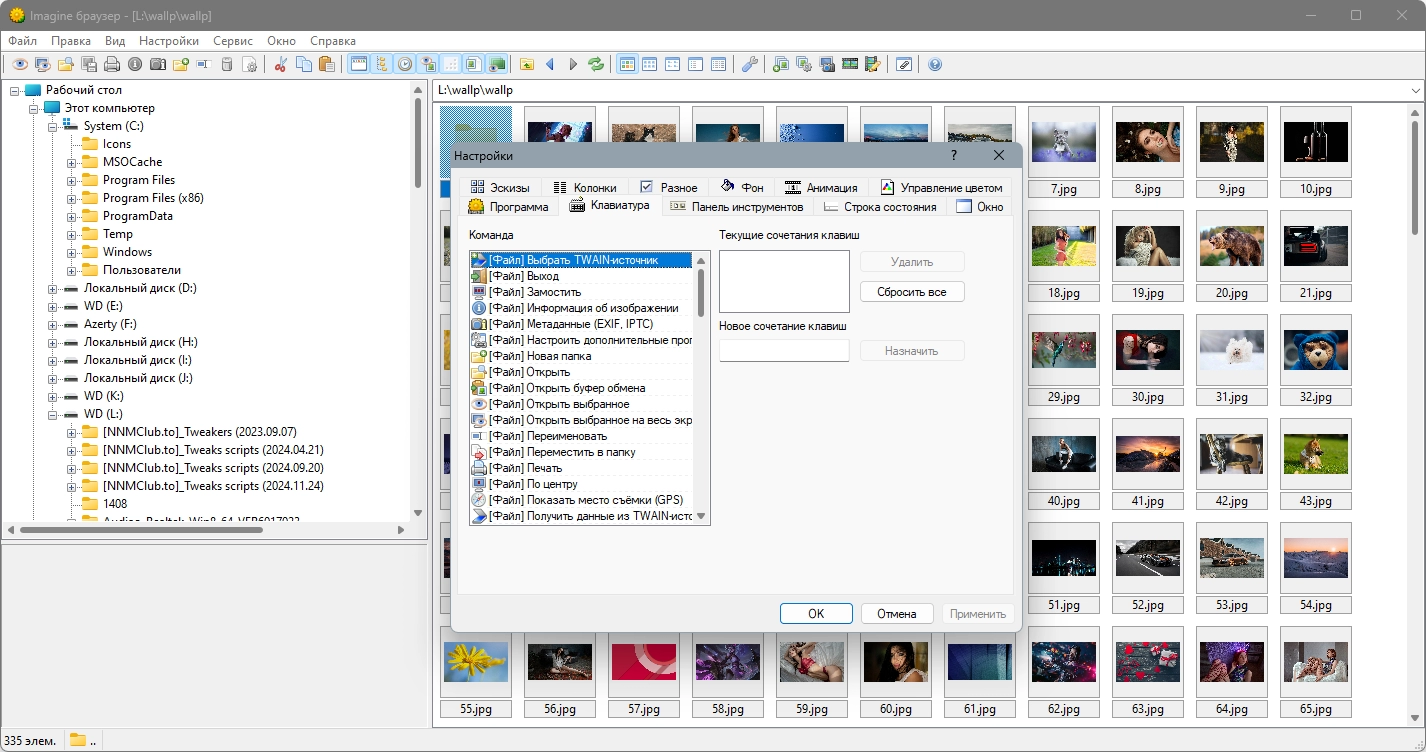This screenshot has height=752, width=1426.
Task: Toggle the thumbnails view mode button
Action: coord(627,64)
